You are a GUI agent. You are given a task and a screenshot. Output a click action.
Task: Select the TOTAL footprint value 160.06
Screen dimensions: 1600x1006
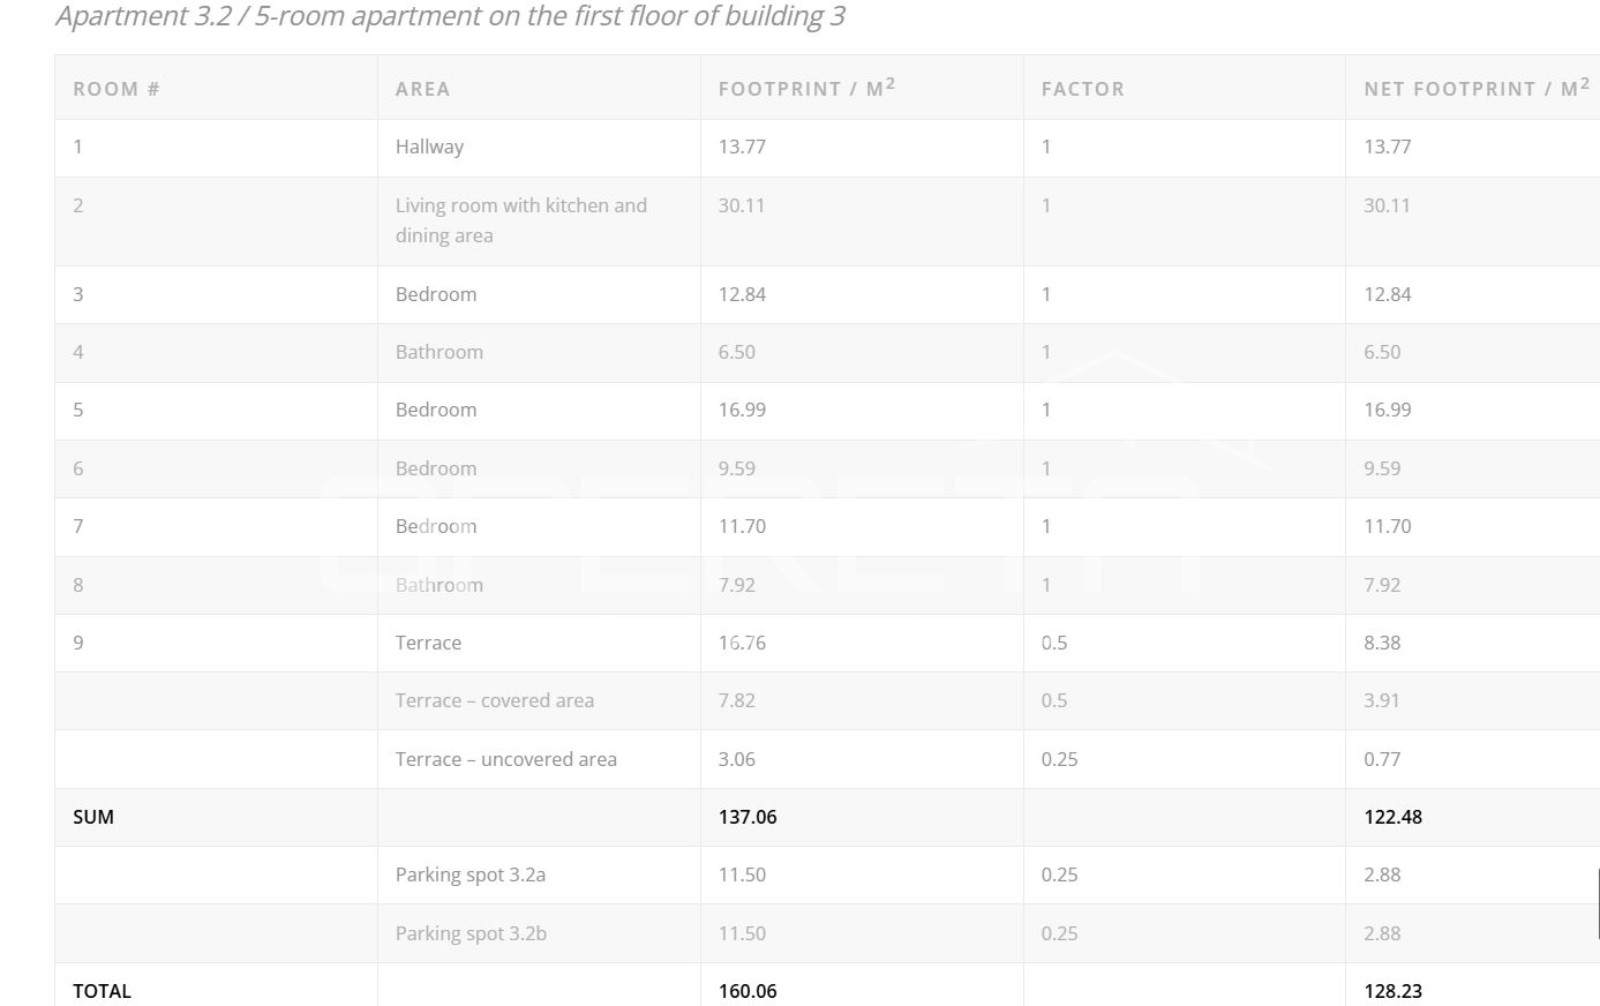pyautogui.click(x=747, y=991)
